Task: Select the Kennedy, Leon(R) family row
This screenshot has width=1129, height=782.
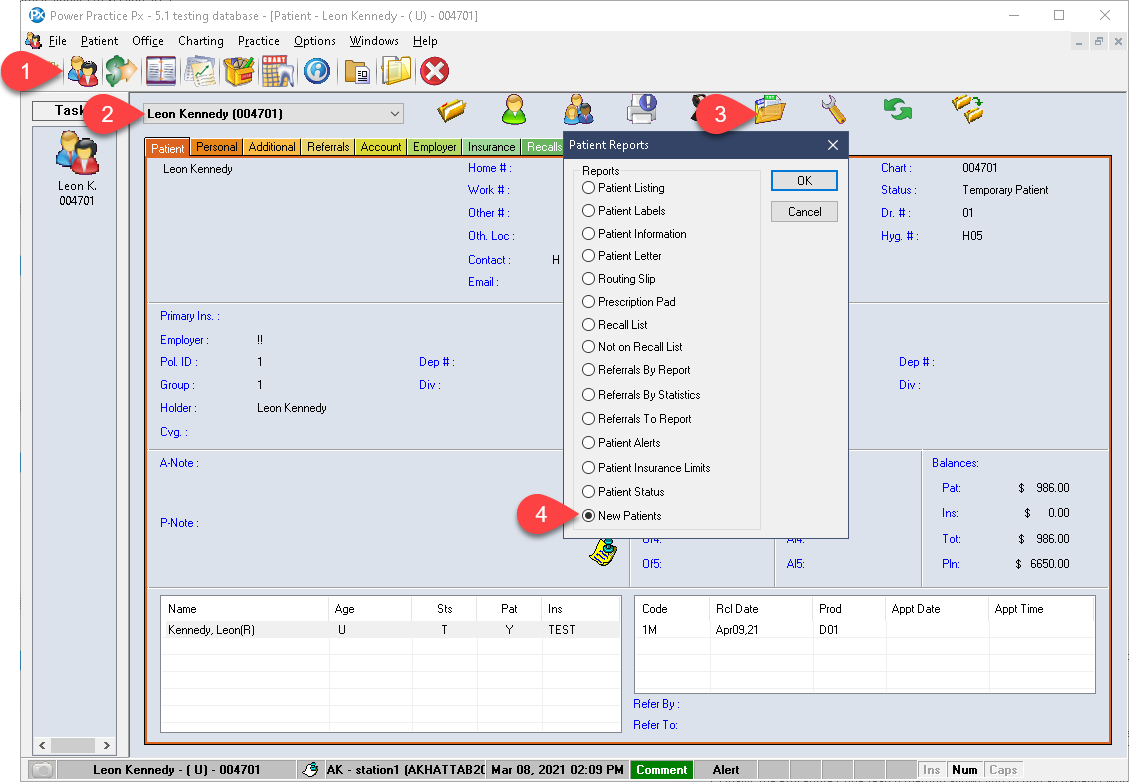Action: 391,630
